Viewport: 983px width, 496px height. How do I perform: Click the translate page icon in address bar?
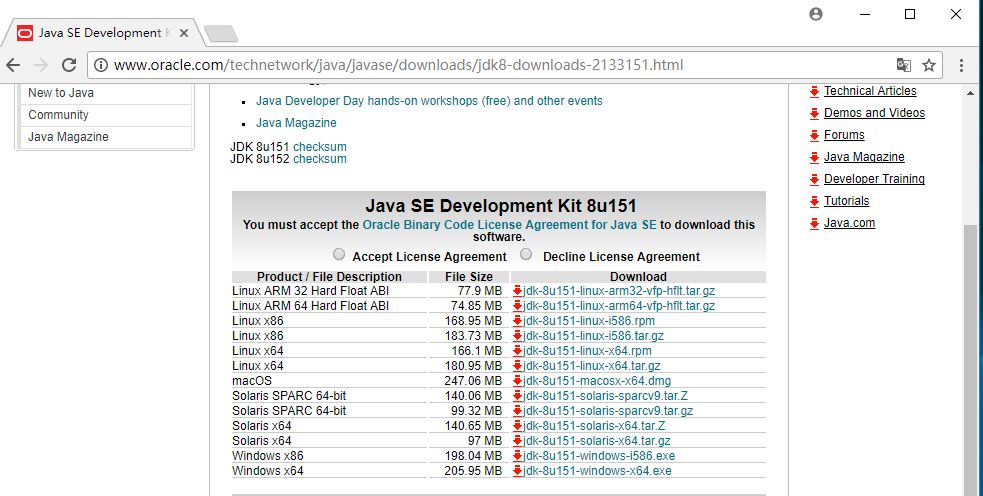(904, 65)
